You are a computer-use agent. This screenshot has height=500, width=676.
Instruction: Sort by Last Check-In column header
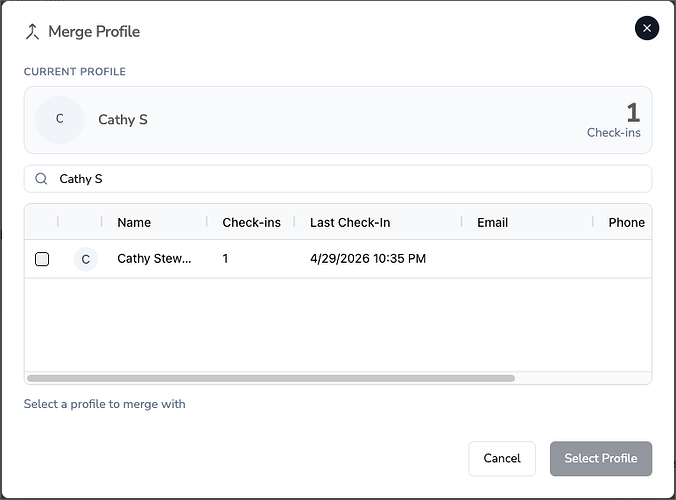pyautogui.click(x=350, y=222)
